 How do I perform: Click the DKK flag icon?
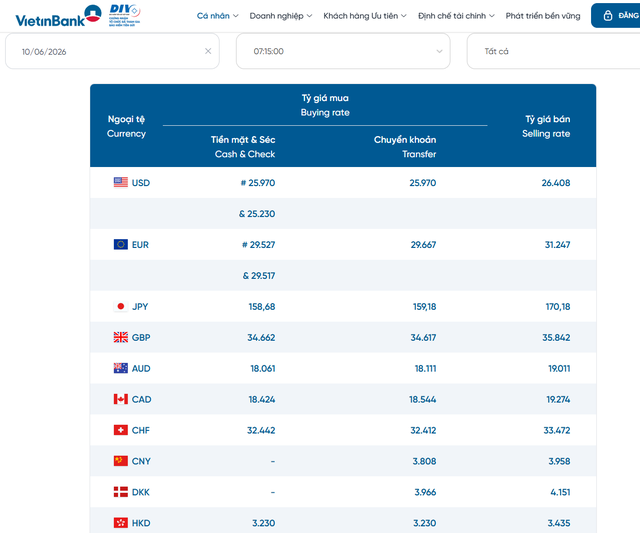(x=120, y=492)
